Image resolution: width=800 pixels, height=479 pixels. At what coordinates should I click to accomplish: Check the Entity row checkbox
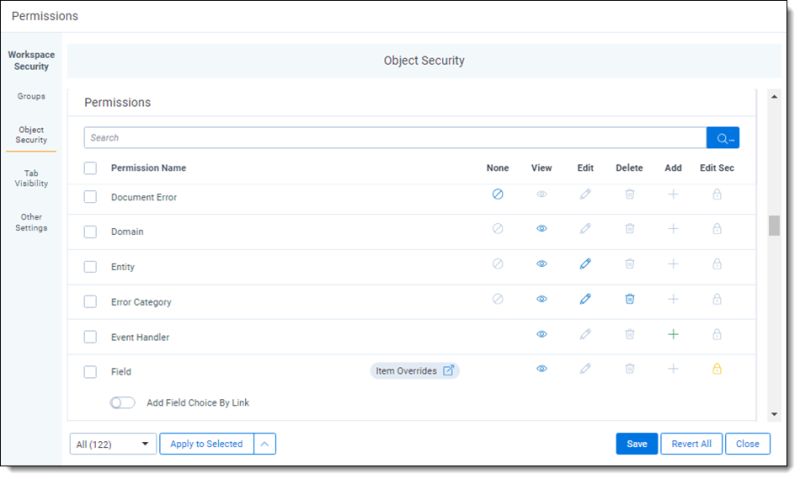[90, 267]
